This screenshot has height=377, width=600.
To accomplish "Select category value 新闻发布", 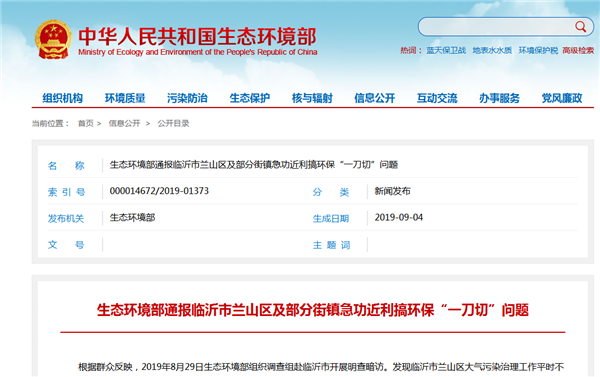I will click(392, 191).
